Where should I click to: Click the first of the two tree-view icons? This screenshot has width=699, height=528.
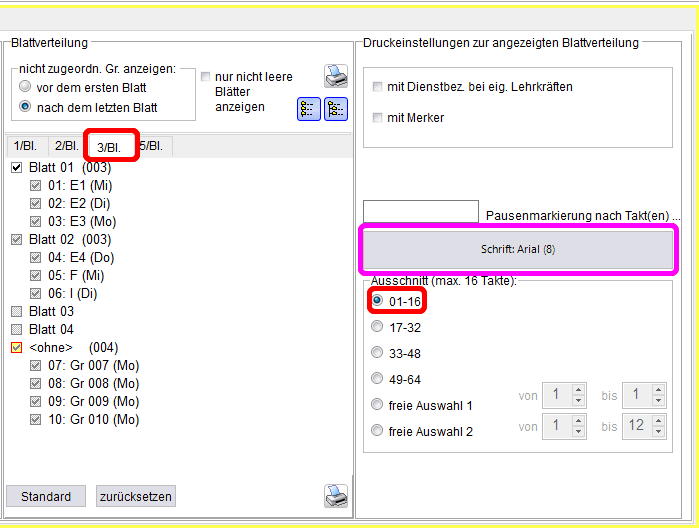coord(309,109)
